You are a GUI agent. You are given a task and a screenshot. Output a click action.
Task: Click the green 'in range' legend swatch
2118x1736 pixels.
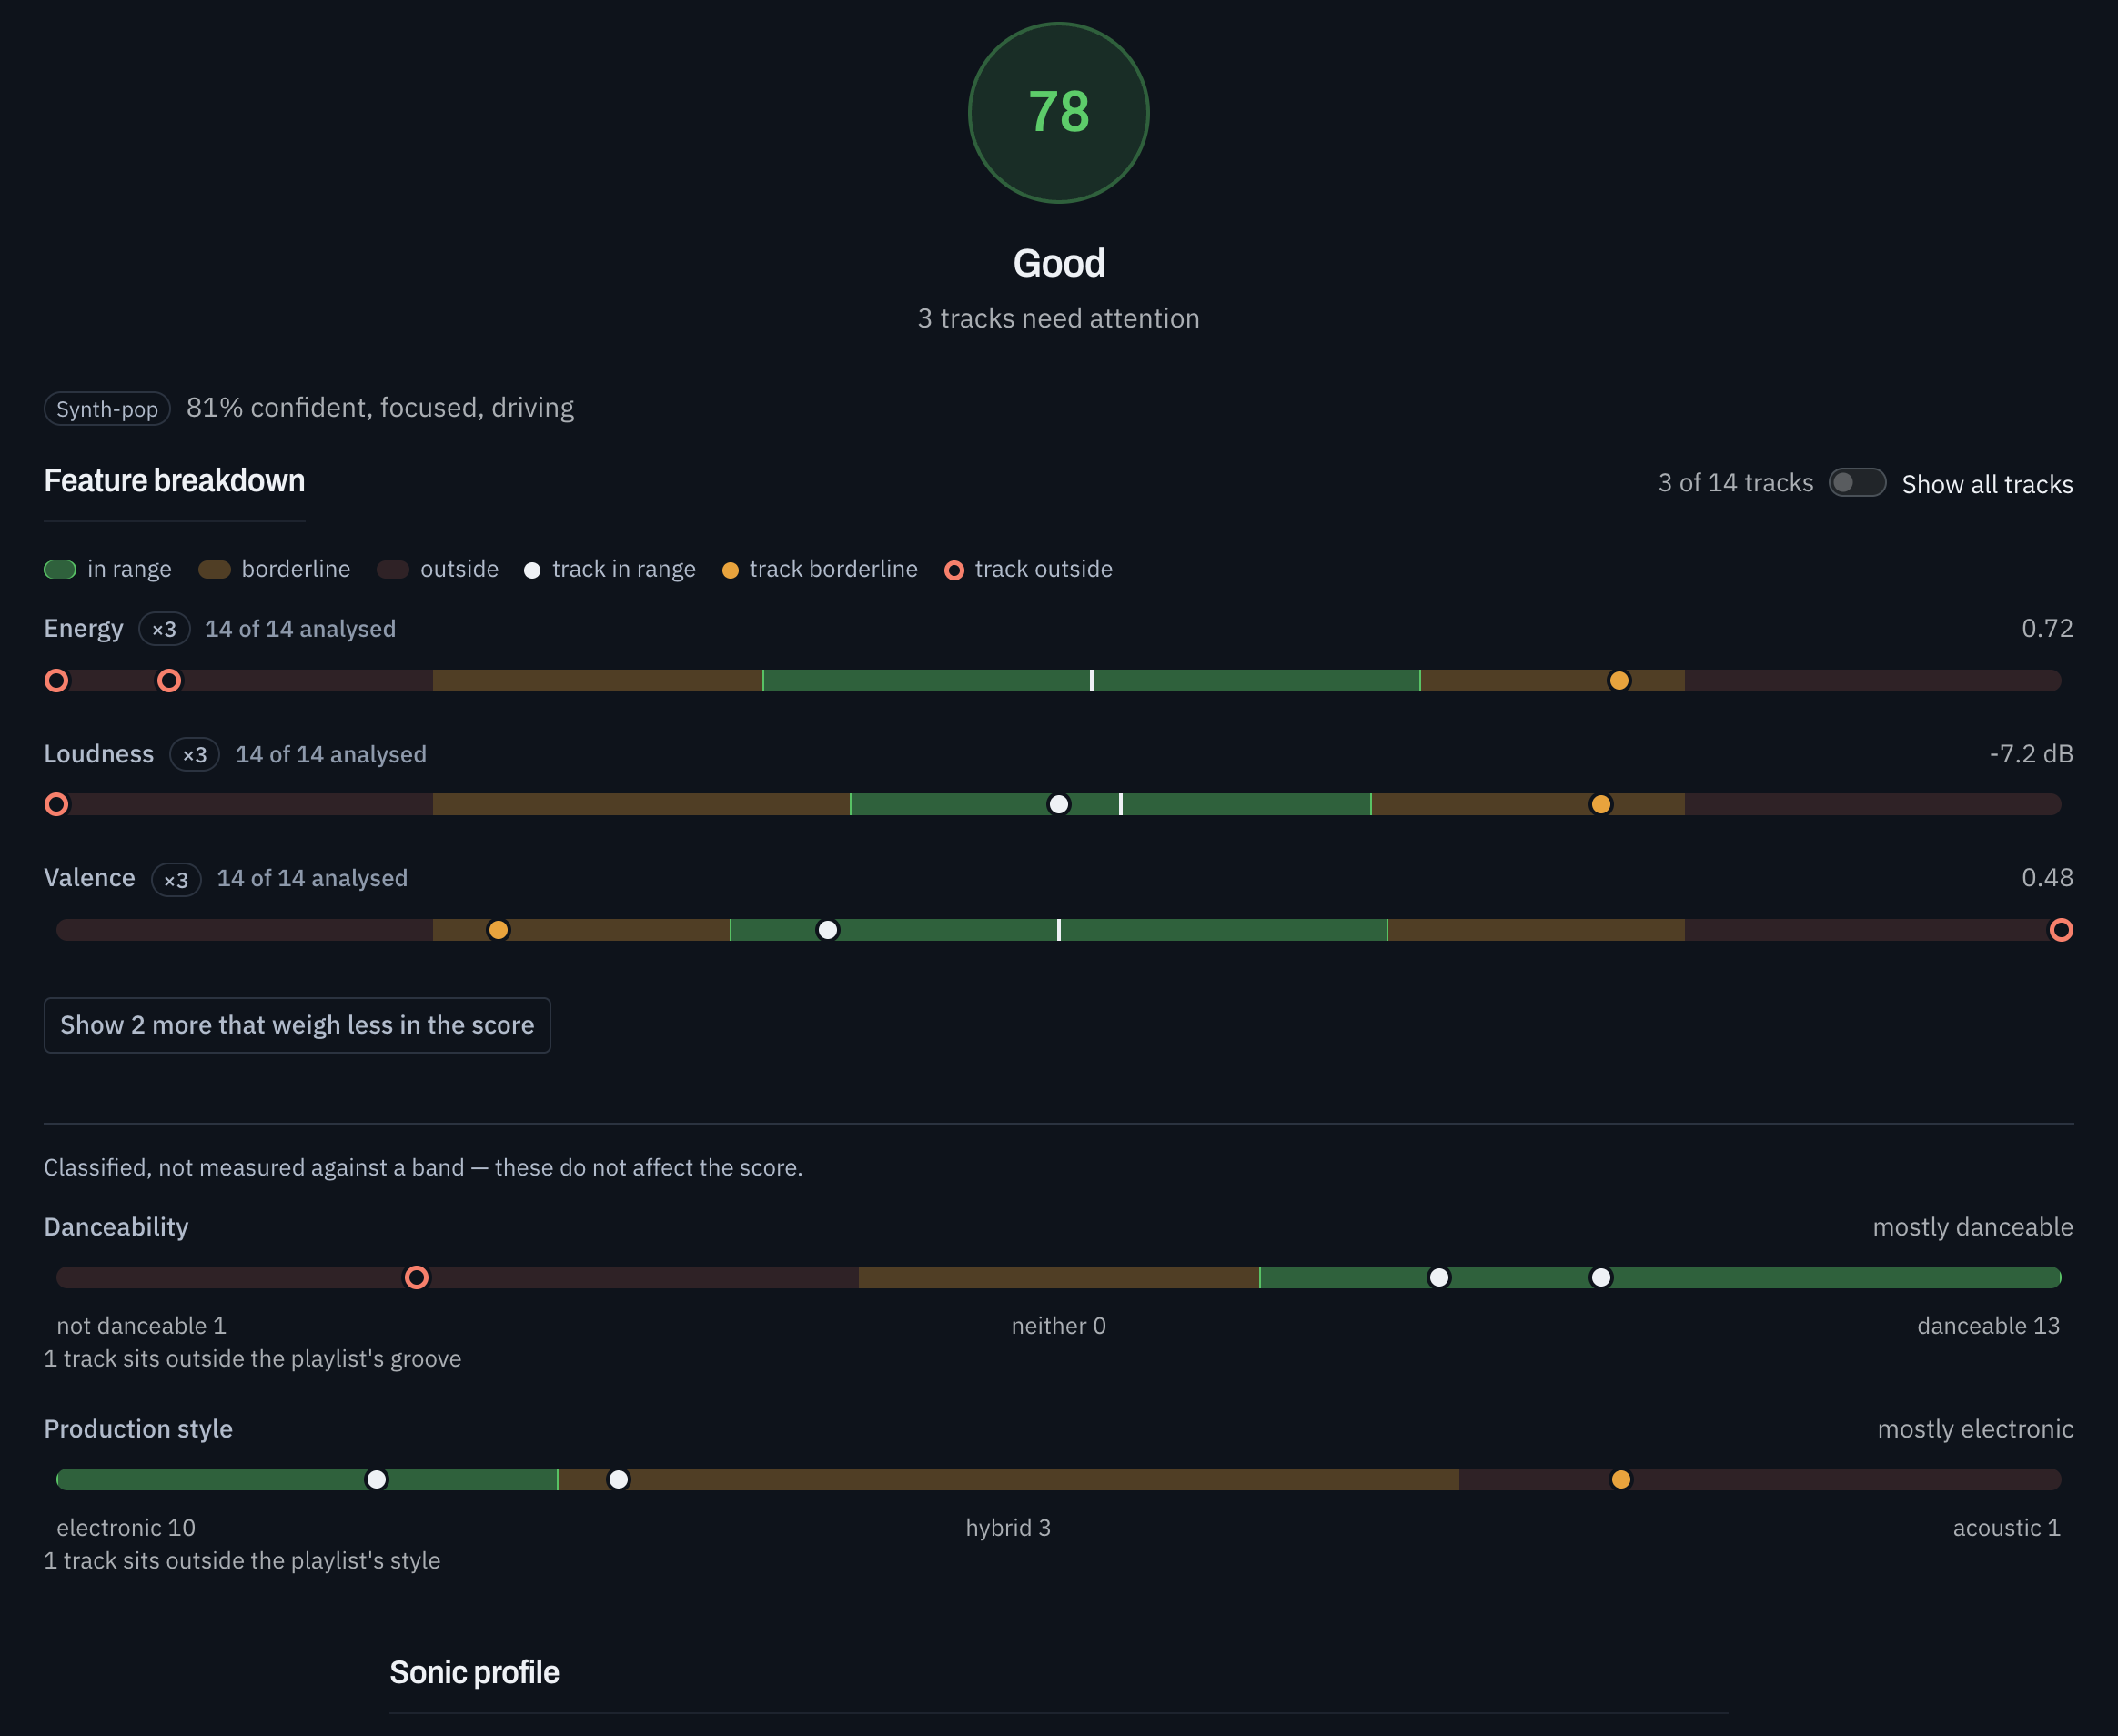click(60, 570)
